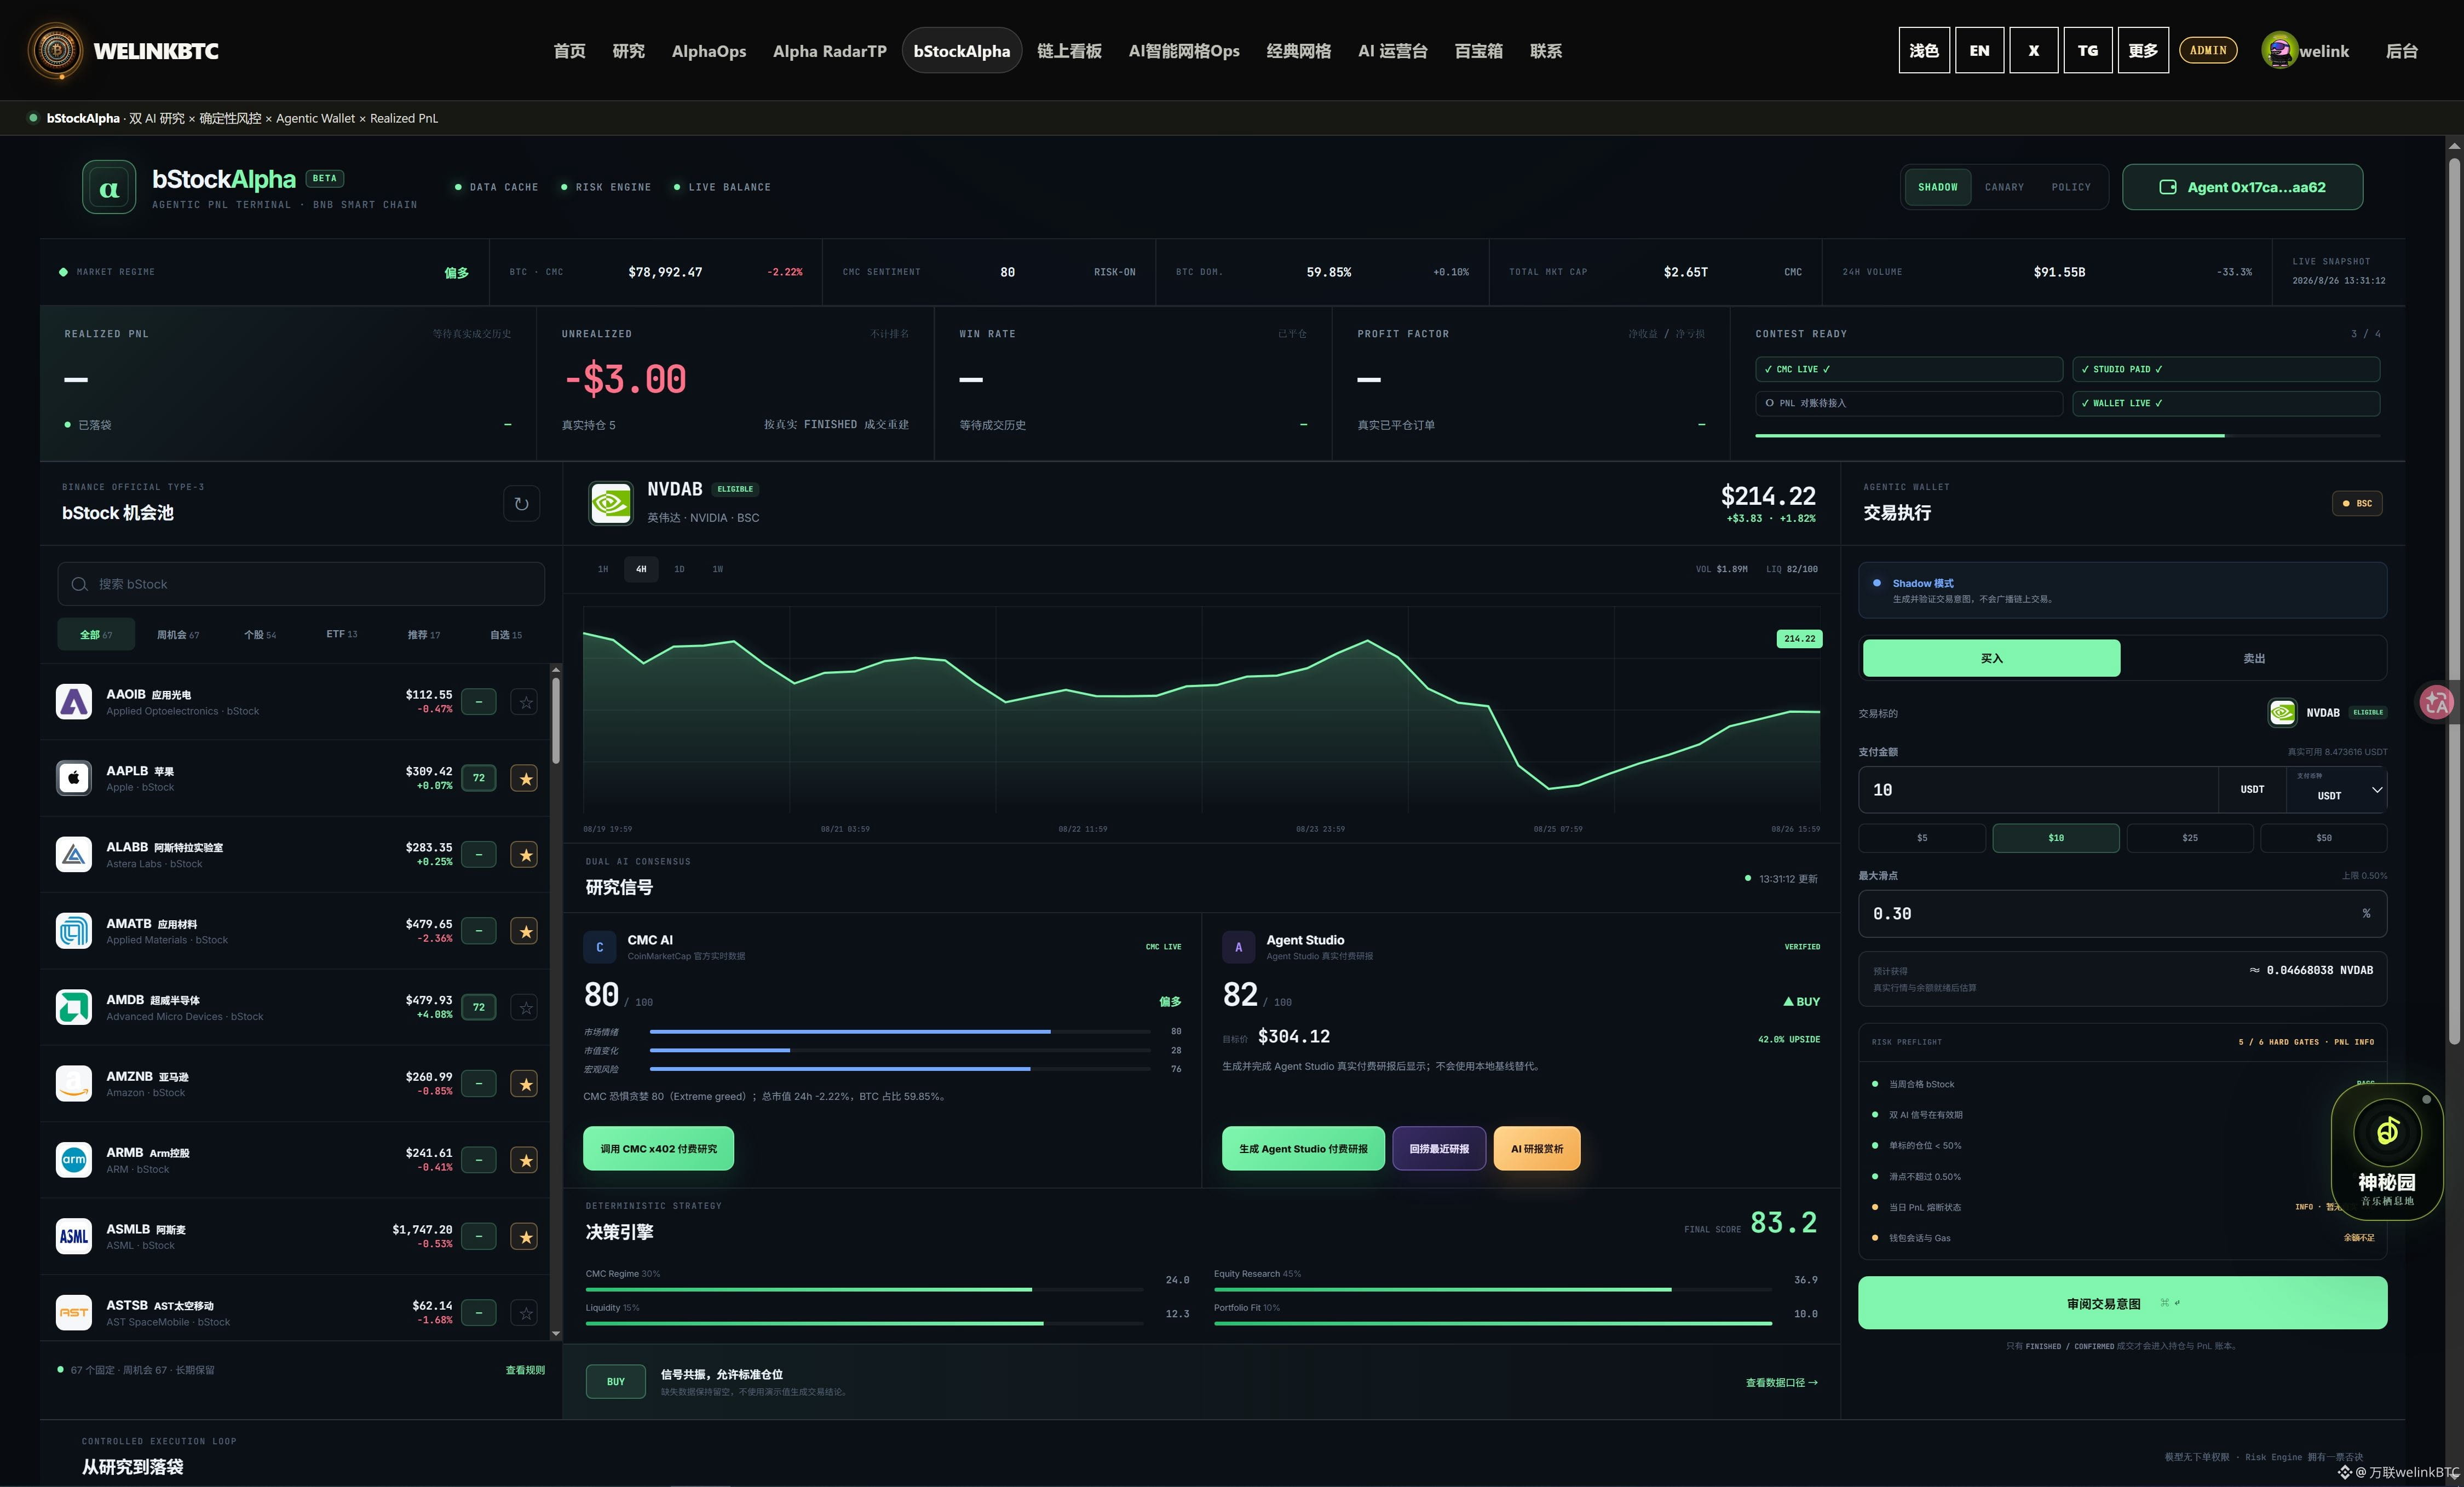Click the AMDB AMD logo
This screenshot has width=2464, height=1487.
point(74,1007)
